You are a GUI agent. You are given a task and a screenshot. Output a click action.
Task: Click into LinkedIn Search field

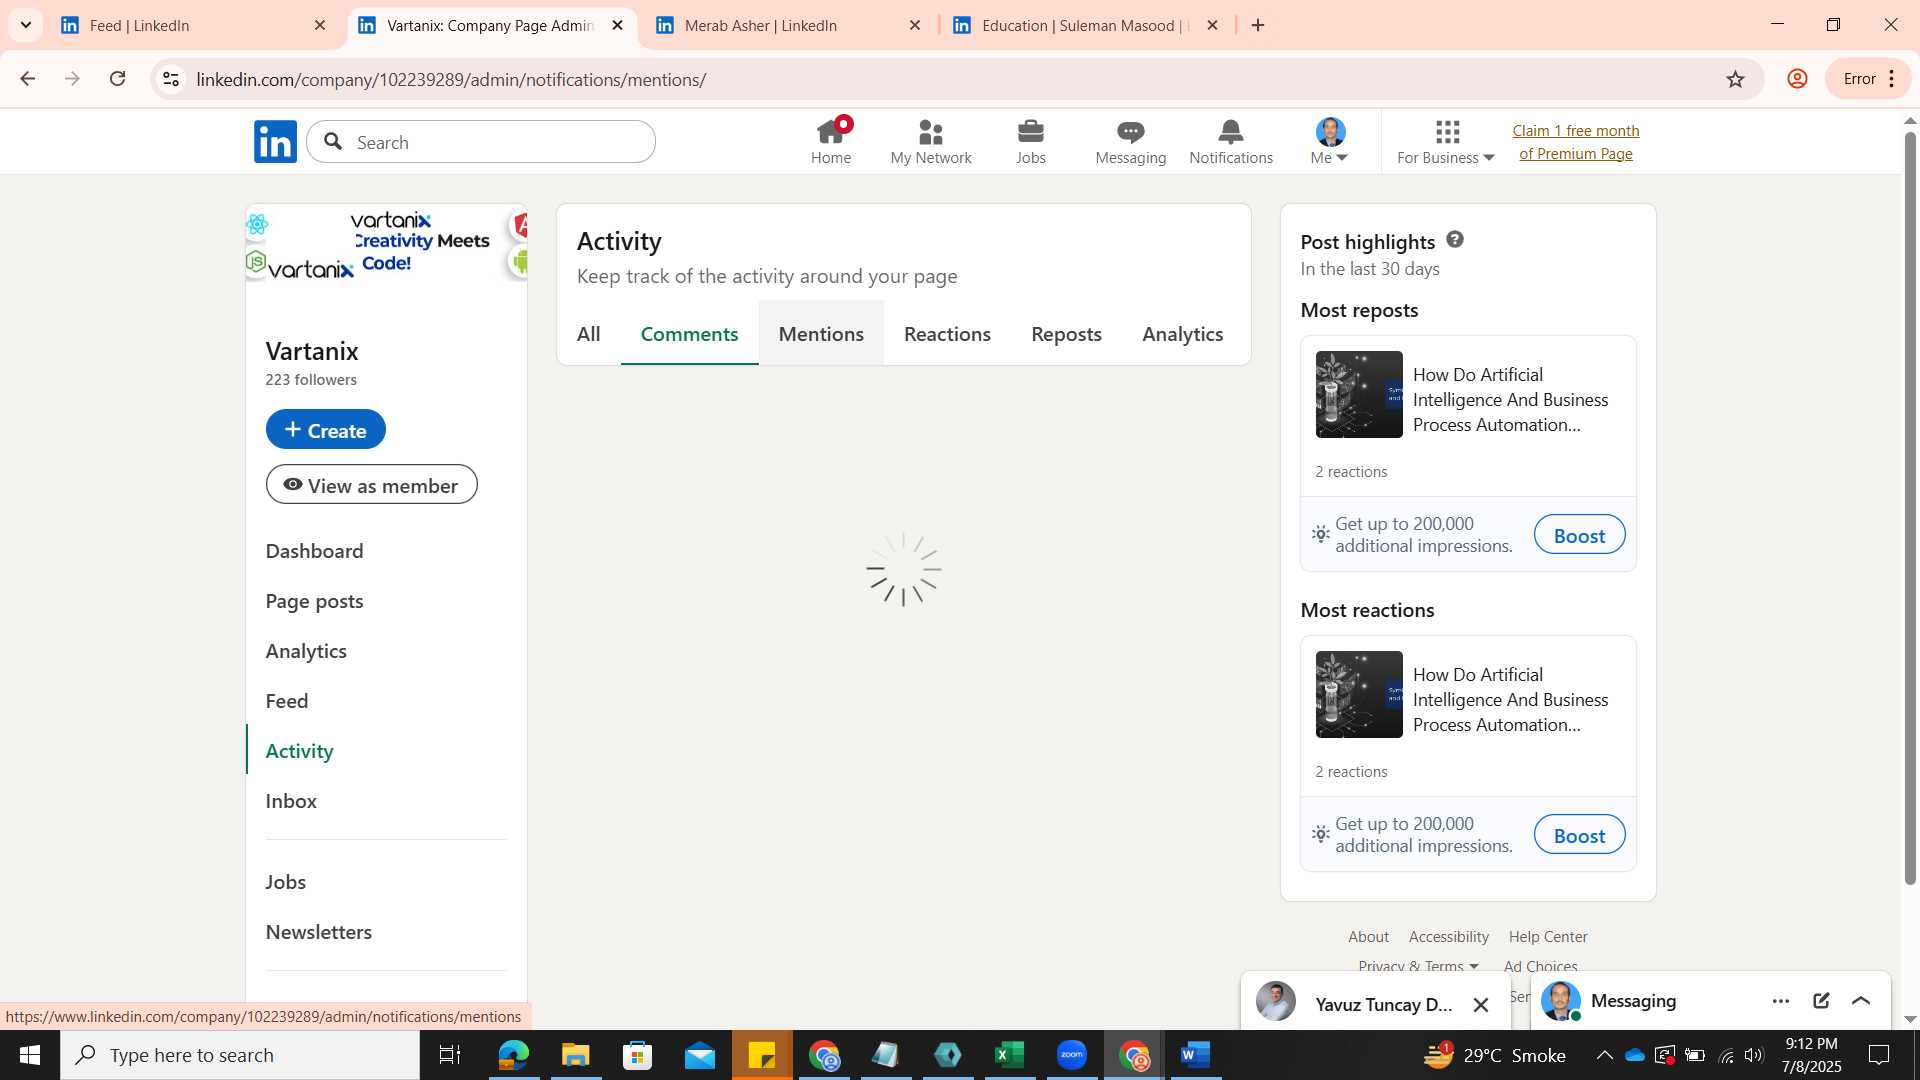[481, 142]
